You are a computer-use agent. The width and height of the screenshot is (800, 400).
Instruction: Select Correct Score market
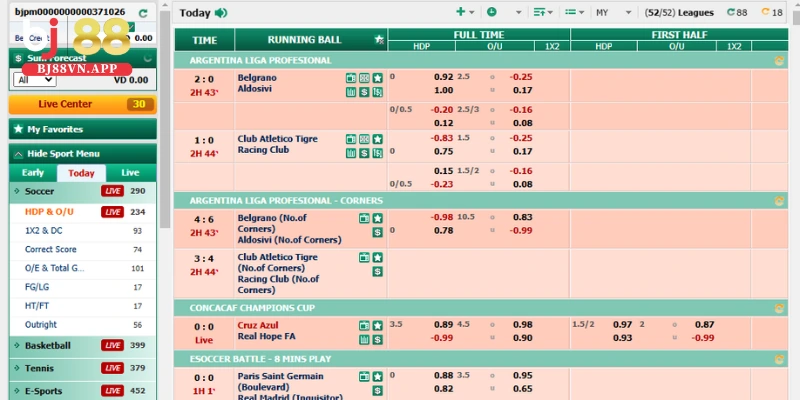tap(83, 249)
